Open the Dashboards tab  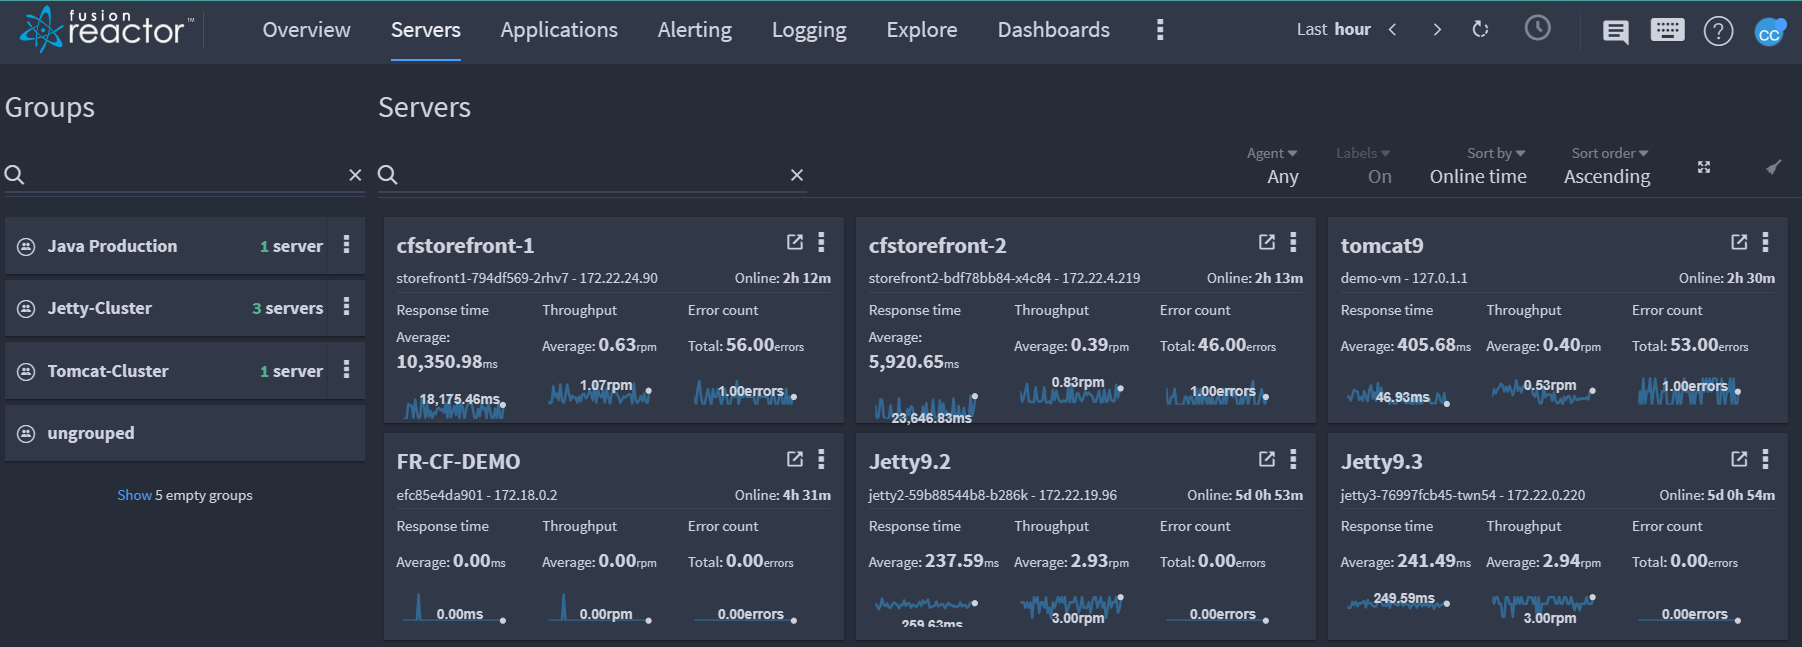tap(1054, 30)
